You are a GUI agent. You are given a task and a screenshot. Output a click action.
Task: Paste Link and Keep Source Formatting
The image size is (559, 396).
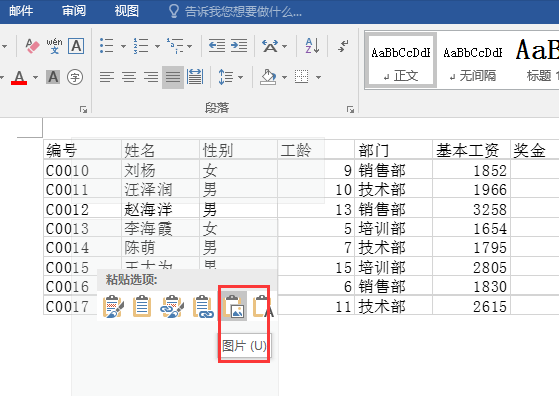click(x=172, y=306)
